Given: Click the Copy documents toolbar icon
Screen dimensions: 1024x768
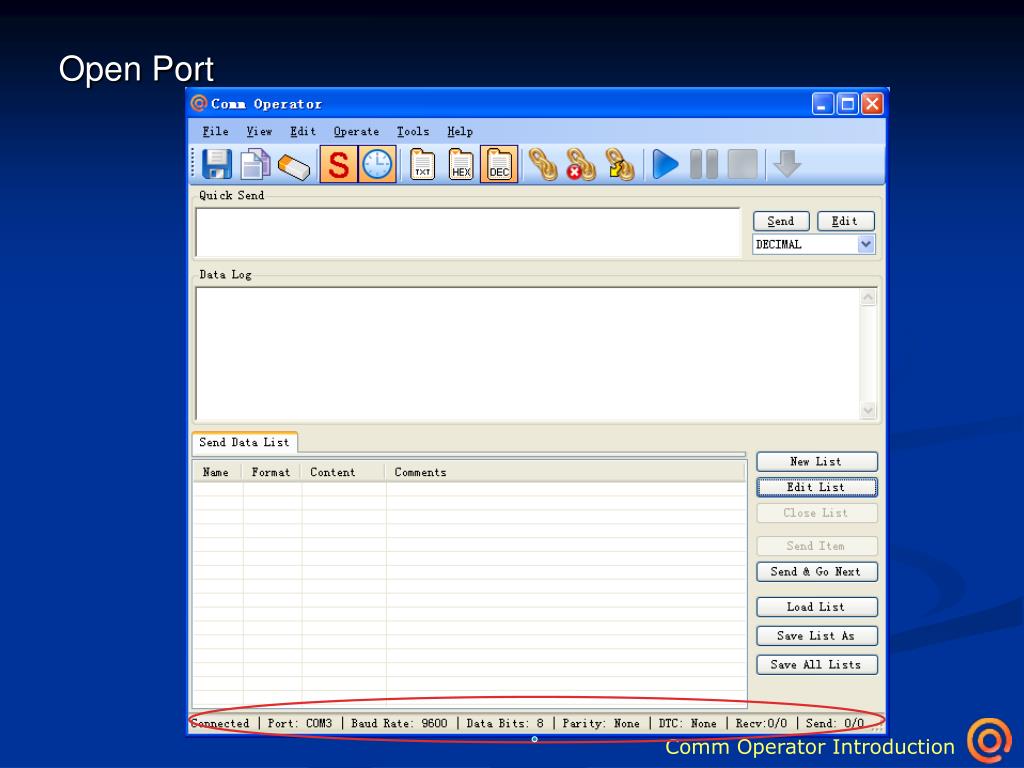Looking at the screenshot, I should point(255,164).
